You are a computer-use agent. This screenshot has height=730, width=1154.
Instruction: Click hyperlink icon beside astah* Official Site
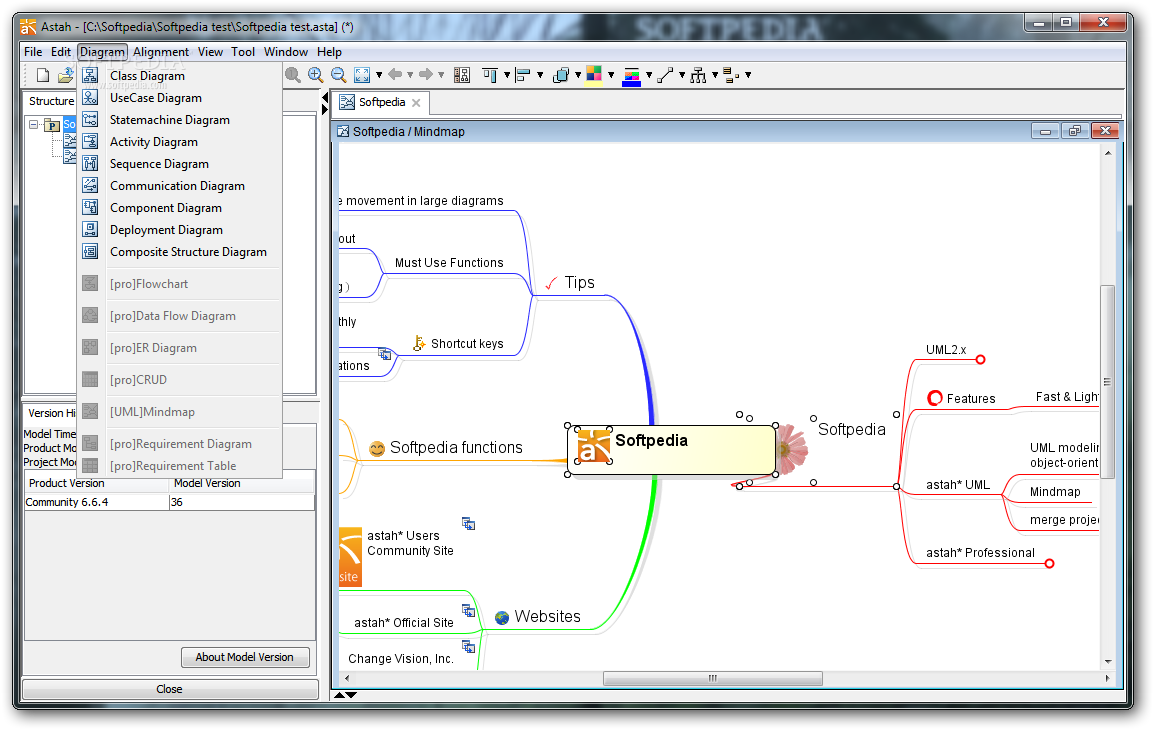tap(468, 610)
